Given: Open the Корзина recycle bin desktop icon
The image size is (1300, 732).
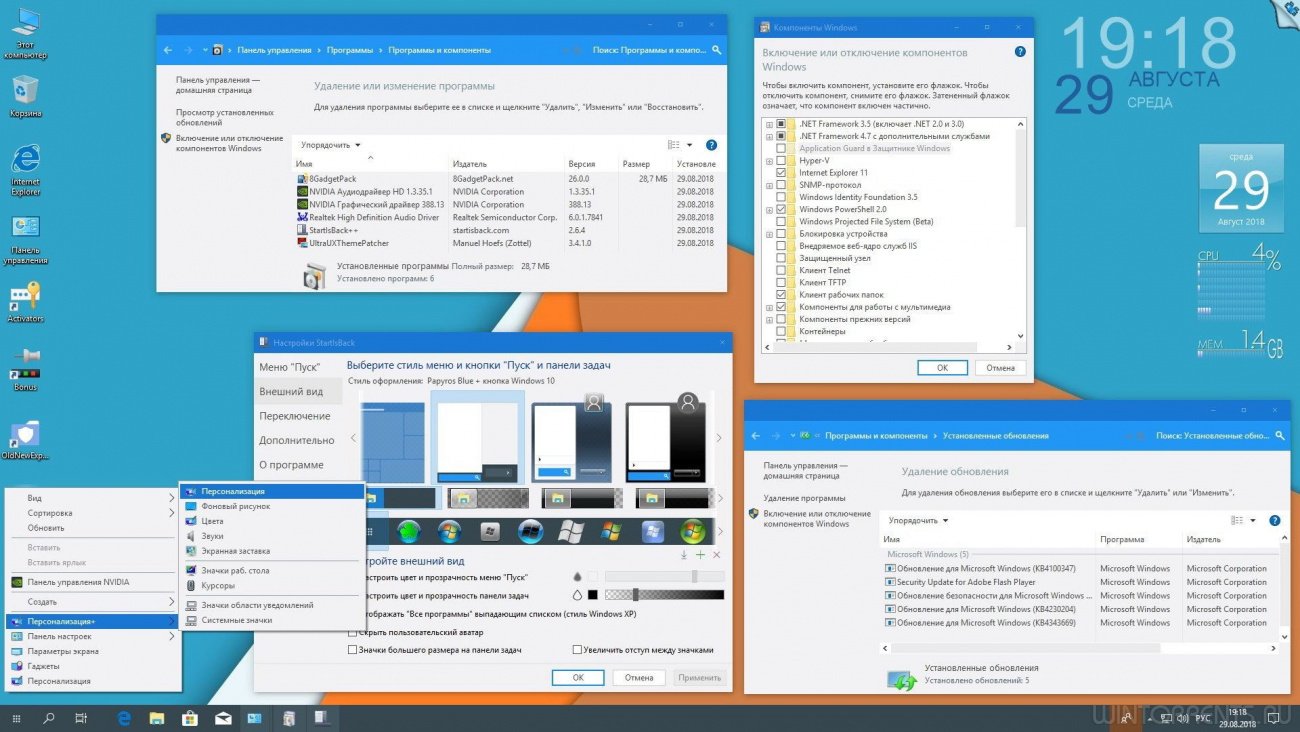Looking at the screenshot, I should [25, 97].
